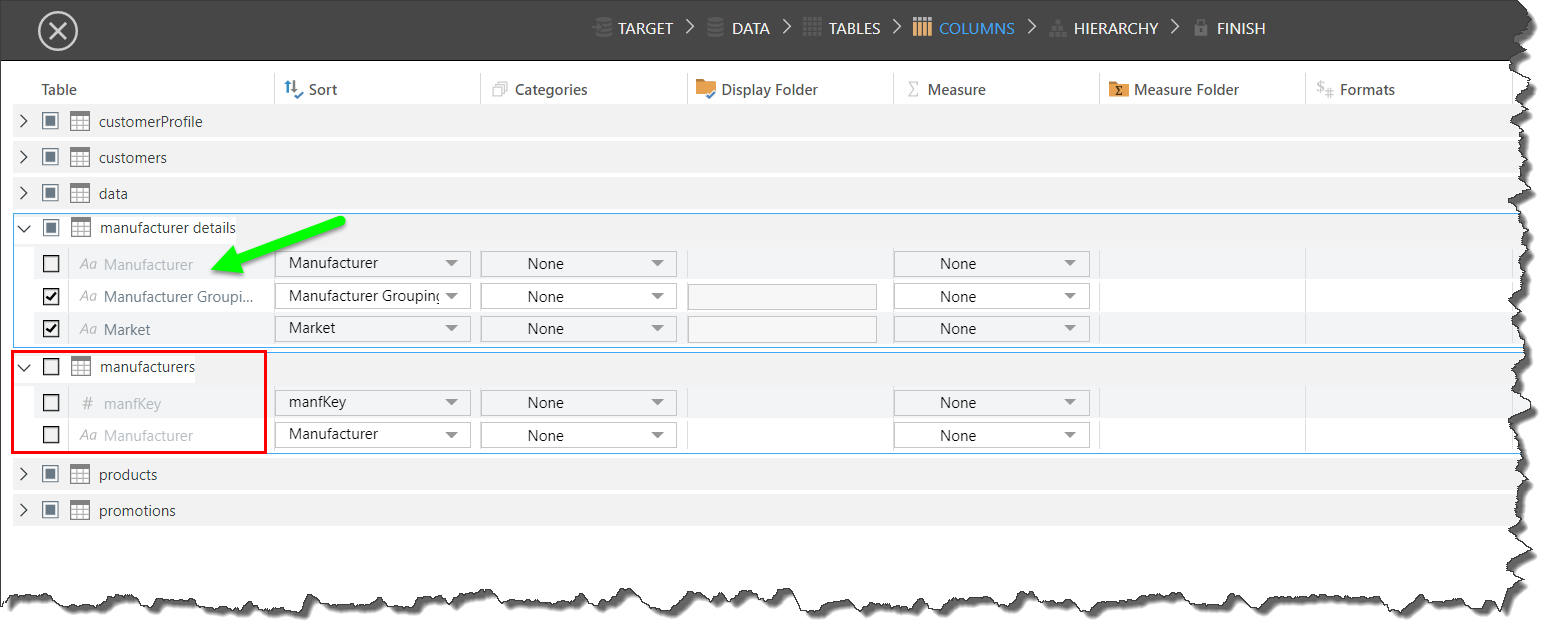Click the circled X close wizard icon
This screenshot has width=1554, height=635.
click(x=58, y=31)
